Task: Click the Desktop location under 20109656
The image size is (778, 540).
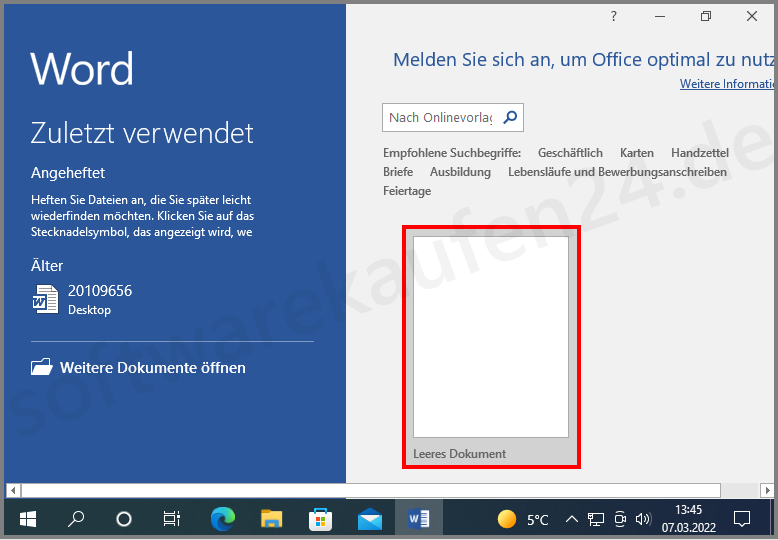Action: pyautogui.click(x=89, y=310)
